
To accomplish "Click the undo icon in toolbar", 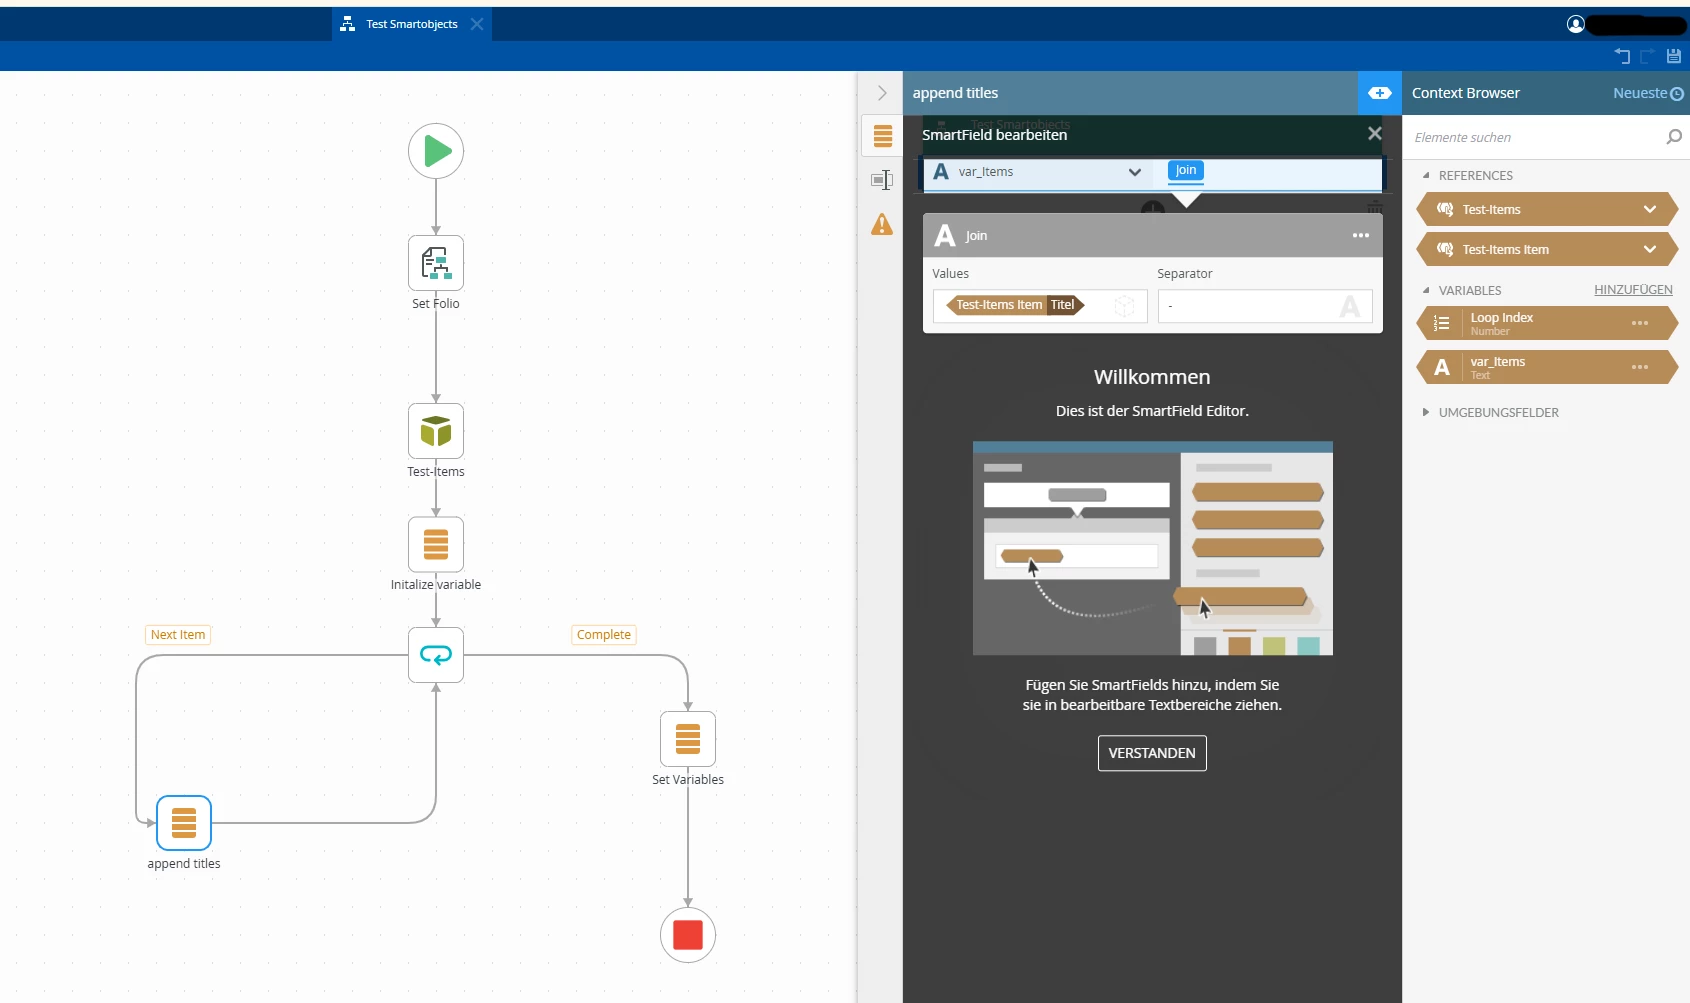I will tap(1622, 56).
